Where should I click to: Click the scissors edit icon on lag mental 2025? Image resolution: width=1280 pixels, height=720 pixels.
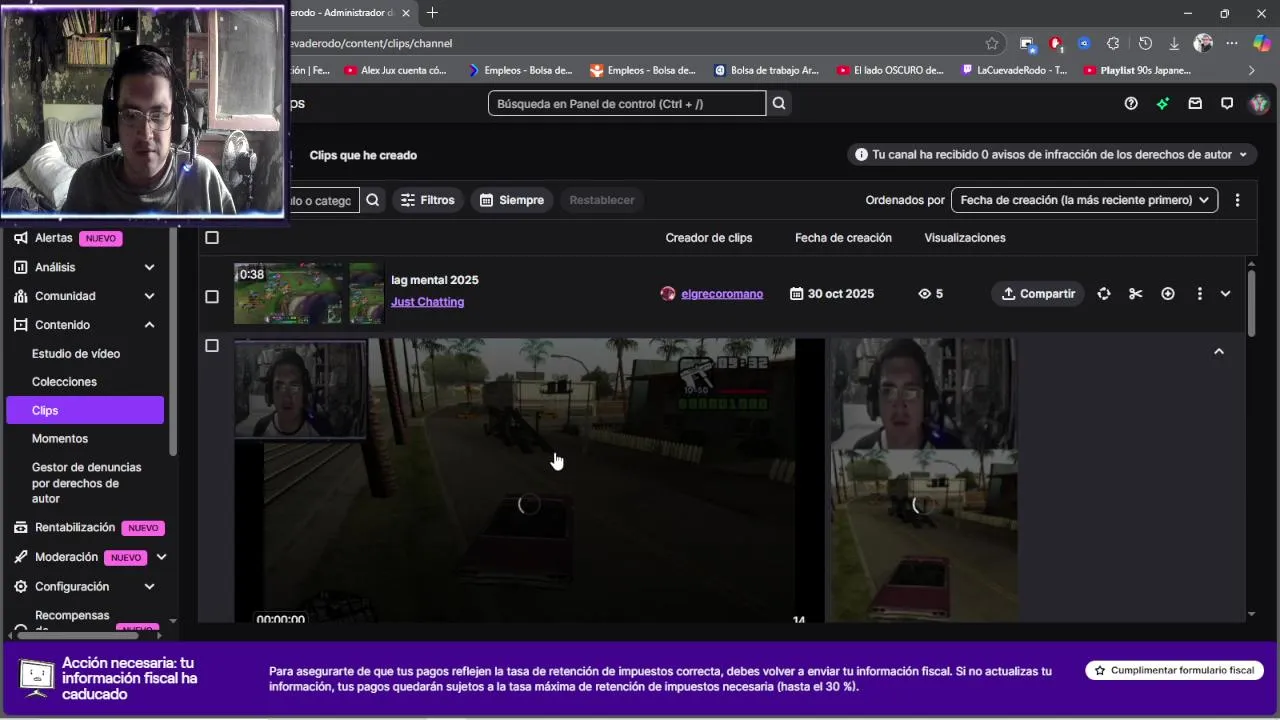pyautogui.click(x=1135, y=294)
